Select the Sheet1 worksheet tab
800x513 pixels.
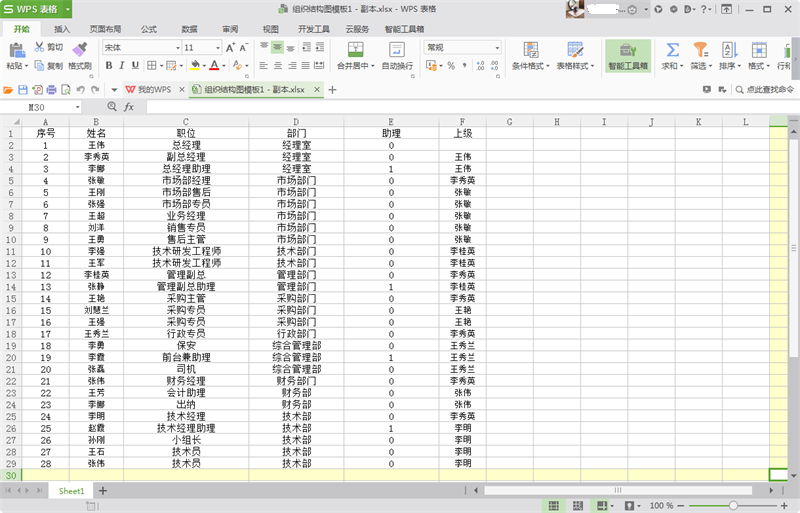(71, 491)
